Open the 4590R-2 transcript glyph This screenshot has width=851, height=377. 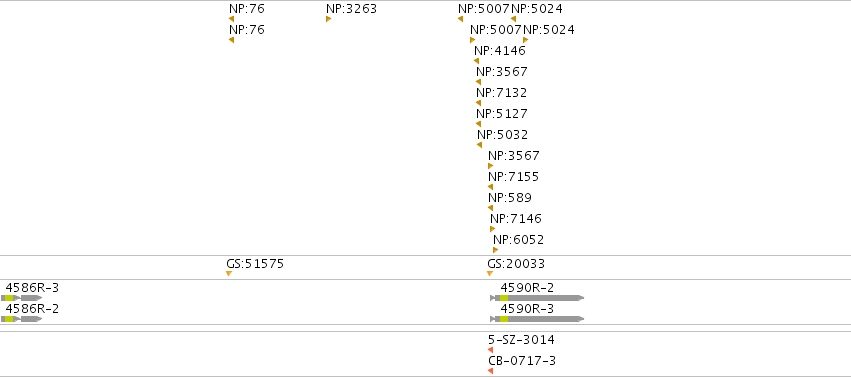coord(537,298)
